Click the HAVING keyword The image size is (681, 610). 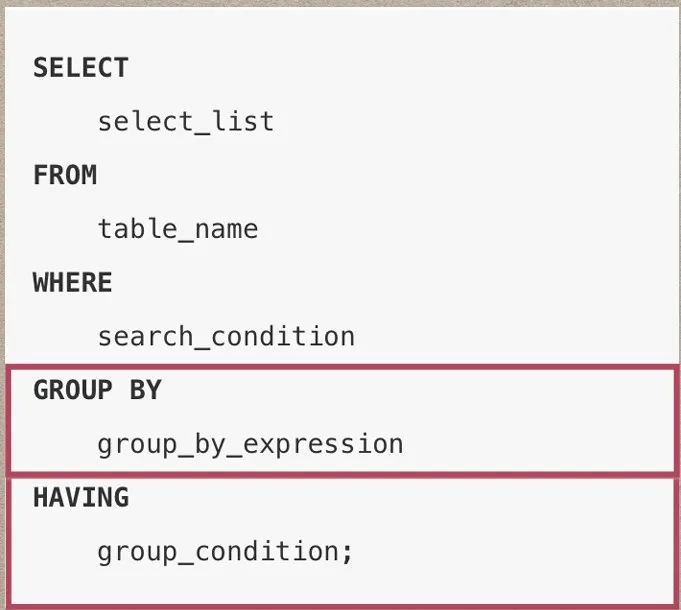pos(81,497)
